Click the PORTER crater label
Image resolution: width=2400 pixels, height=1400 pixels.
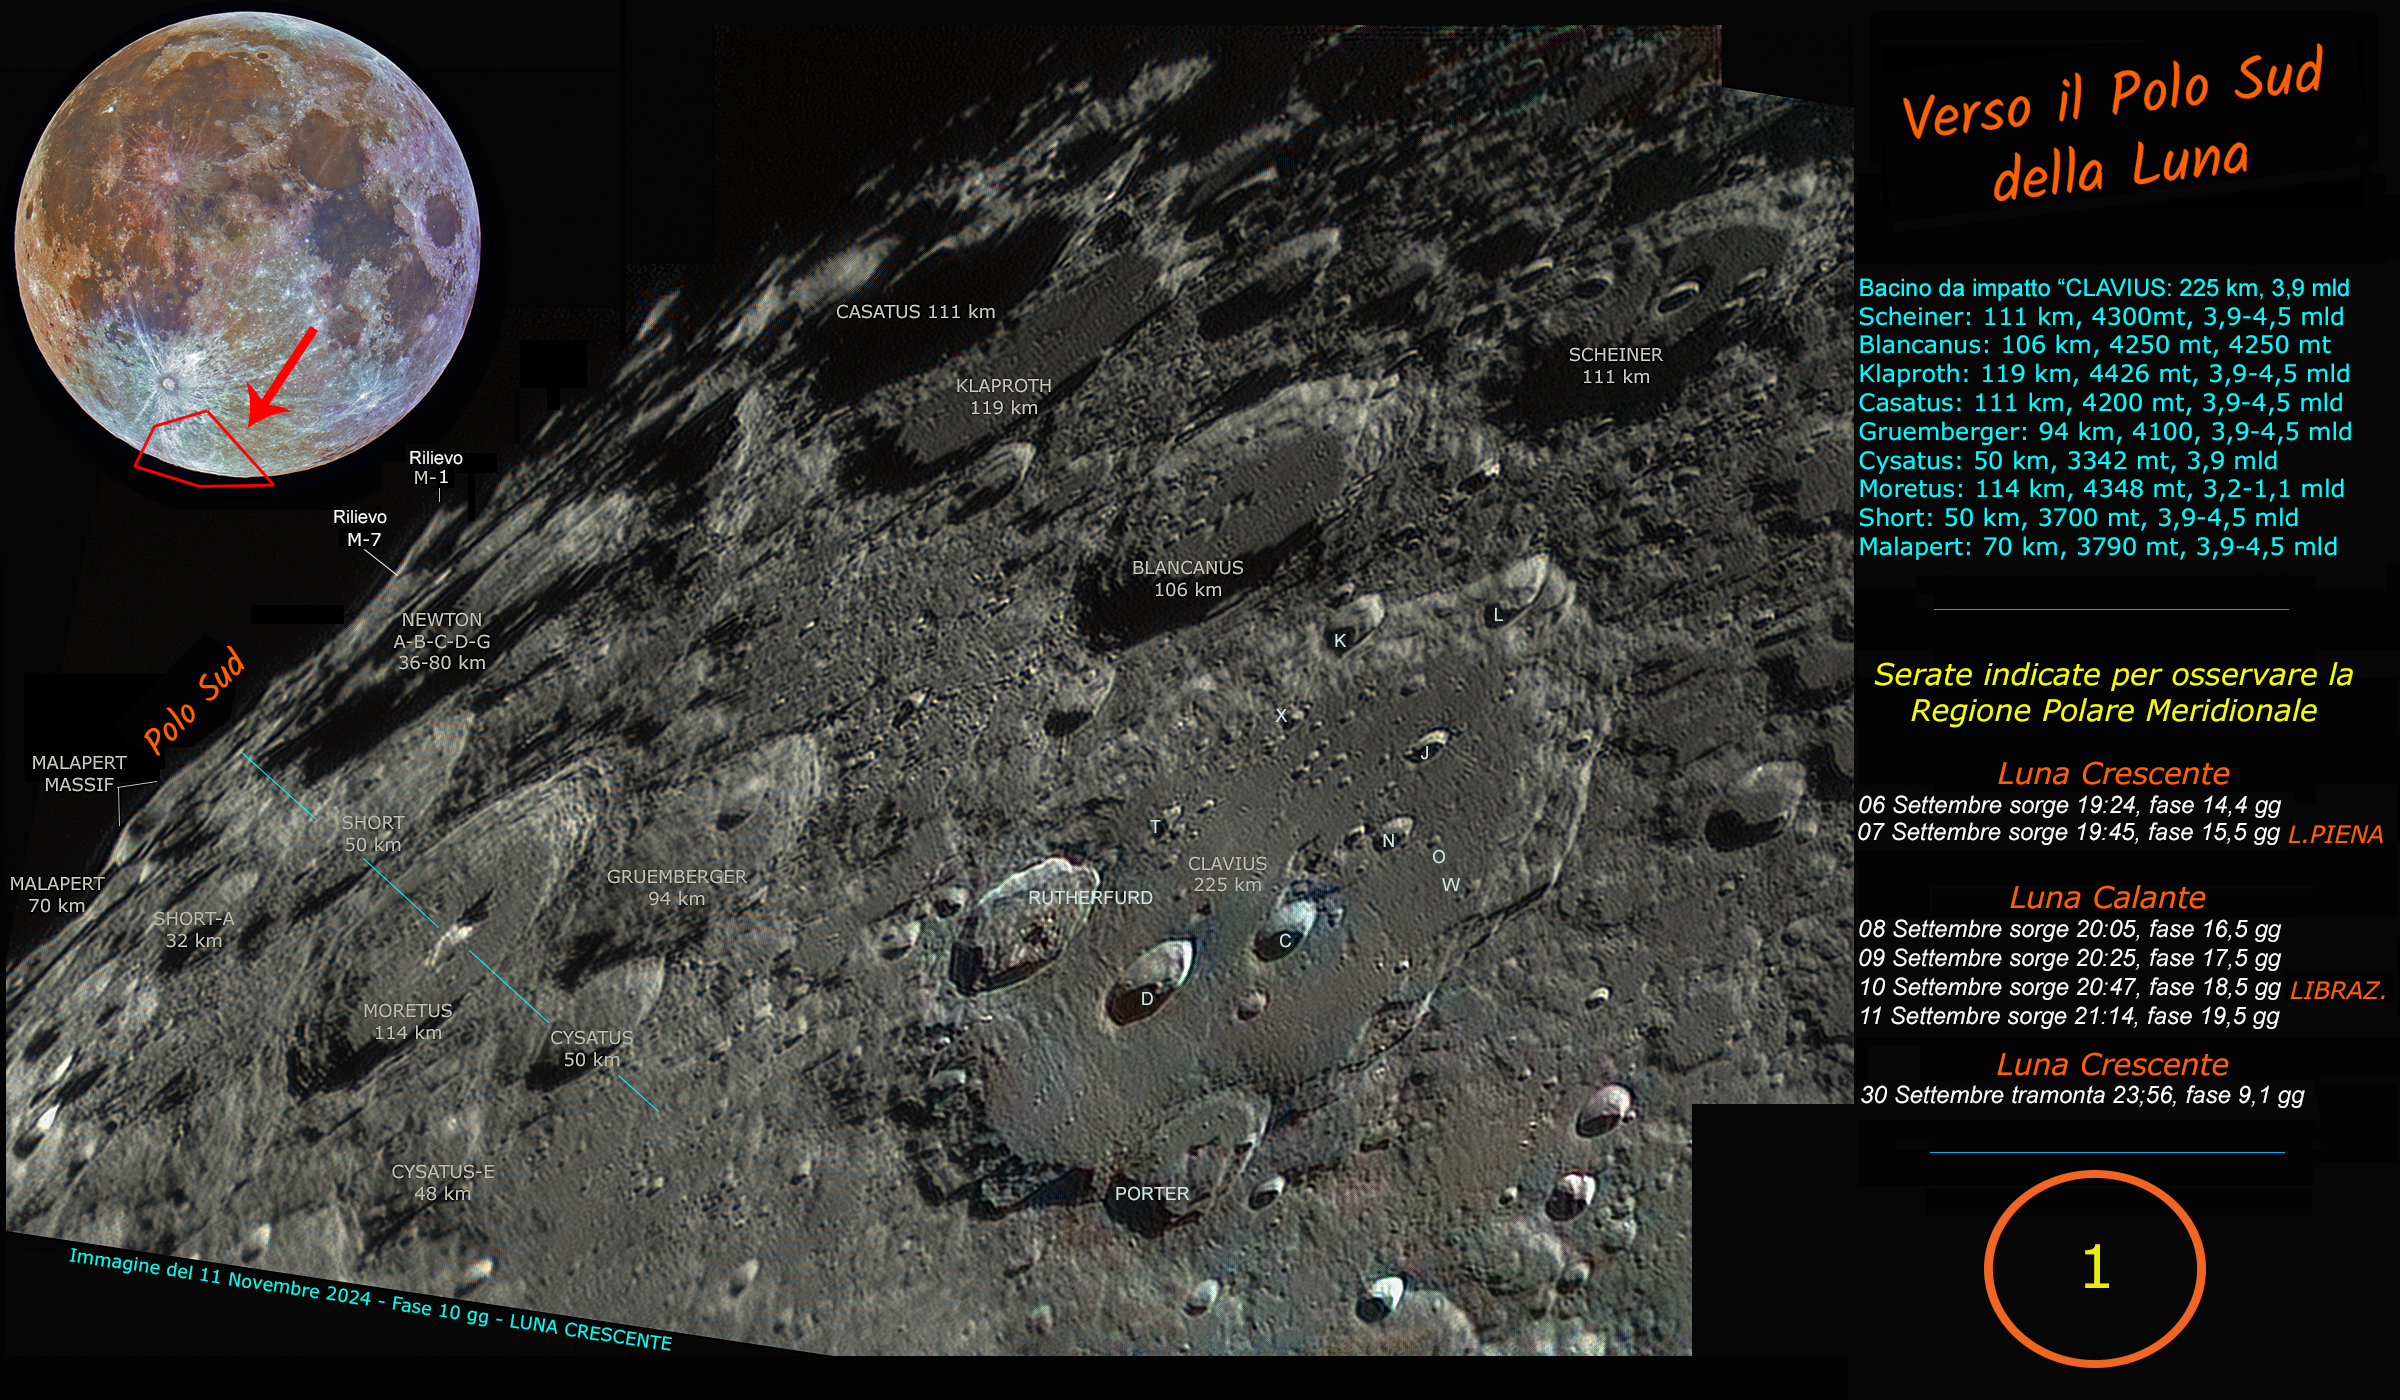click(1152, 1193)
